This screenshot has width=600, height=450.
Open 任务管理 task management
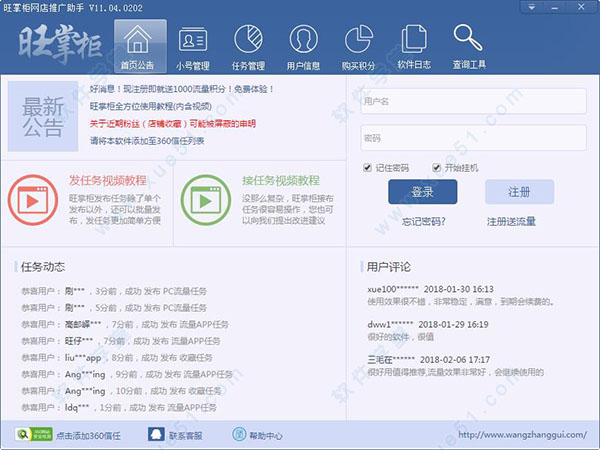[248, 47]
